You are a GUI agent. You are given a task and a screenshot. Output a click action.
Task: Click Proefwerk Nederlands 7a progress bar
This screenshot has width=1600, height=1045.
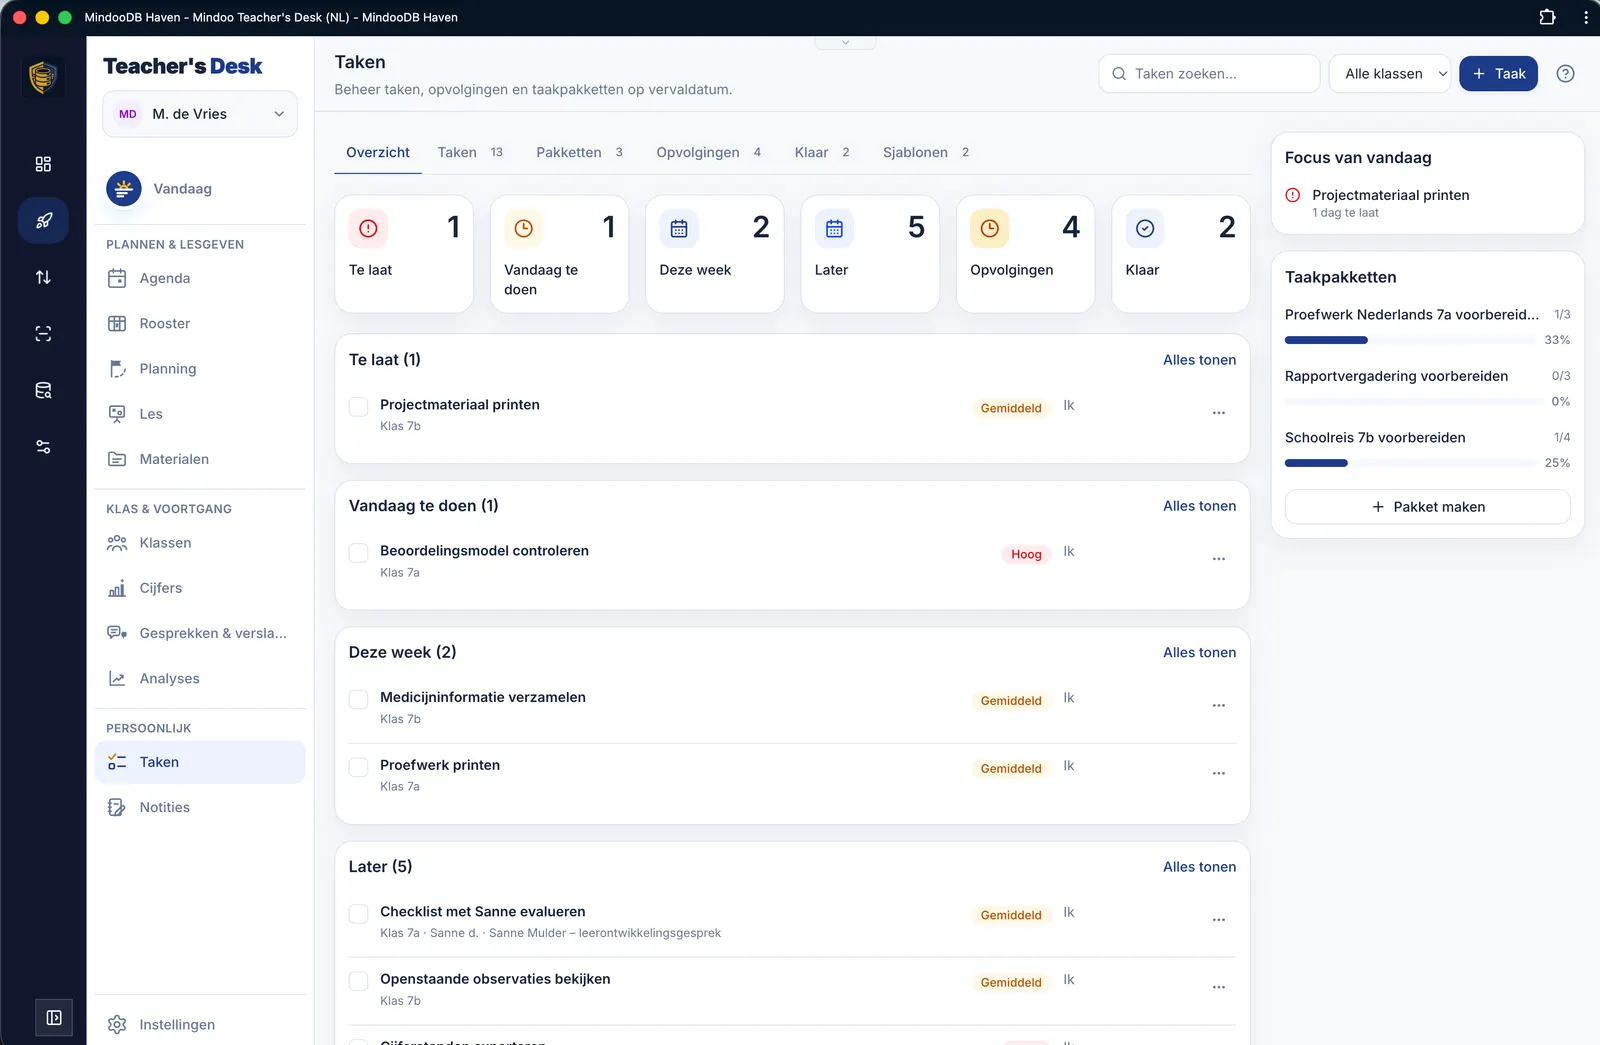[1410, 340]
